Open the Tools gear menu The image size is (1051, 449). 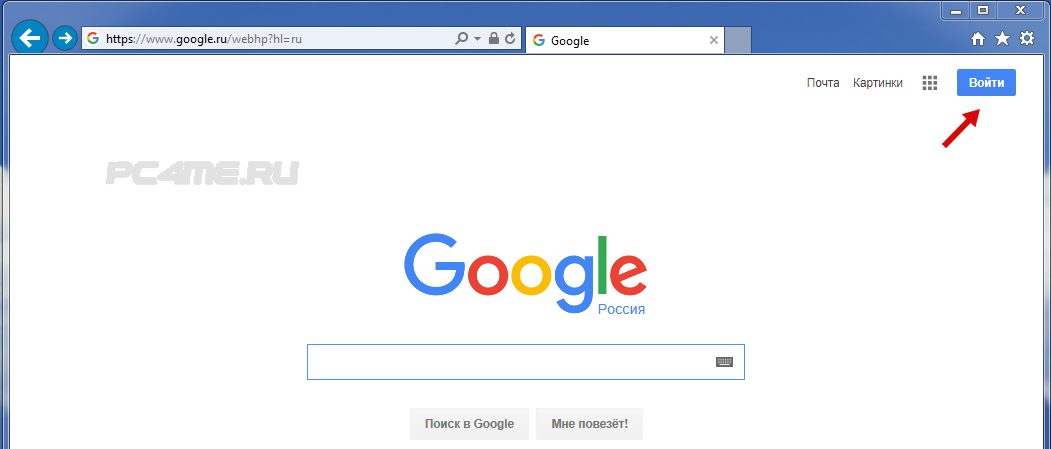1027,39
